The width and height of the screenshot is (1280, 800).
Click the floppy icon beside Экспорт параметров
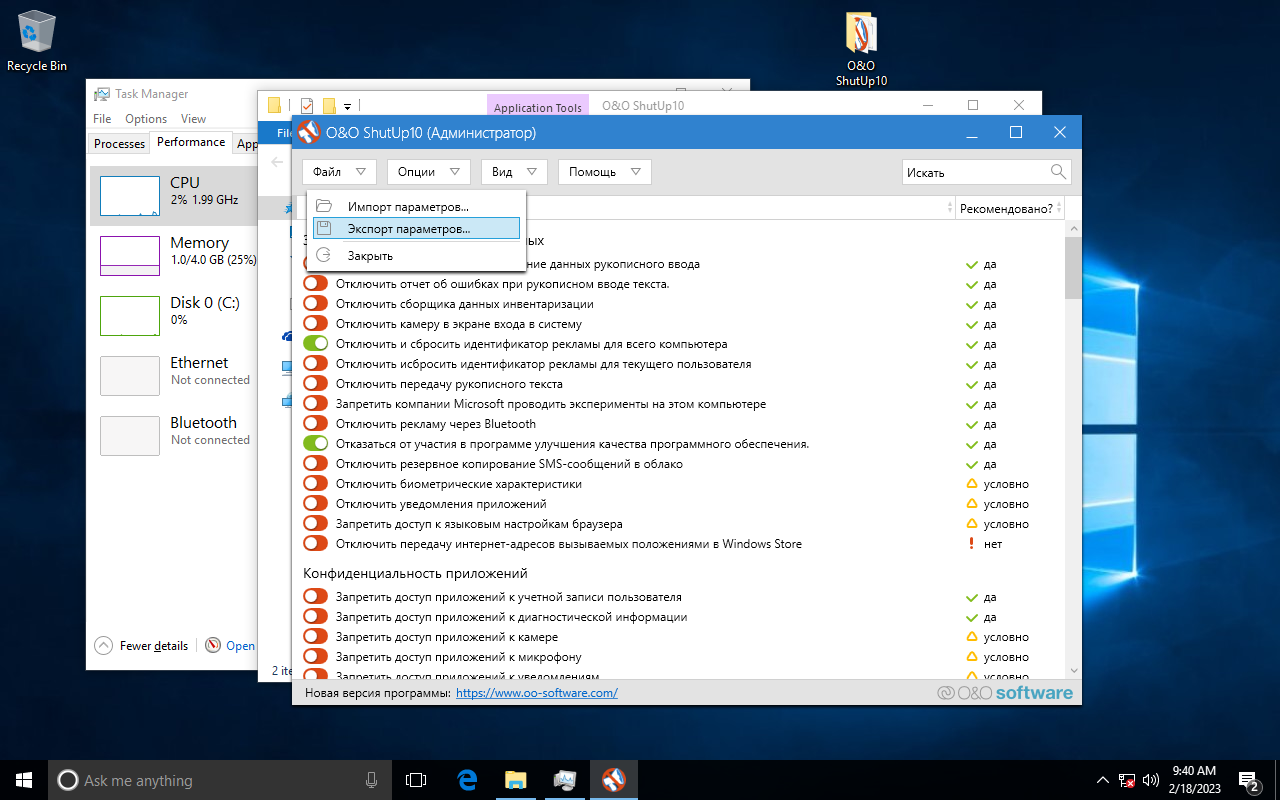[324, 229]
